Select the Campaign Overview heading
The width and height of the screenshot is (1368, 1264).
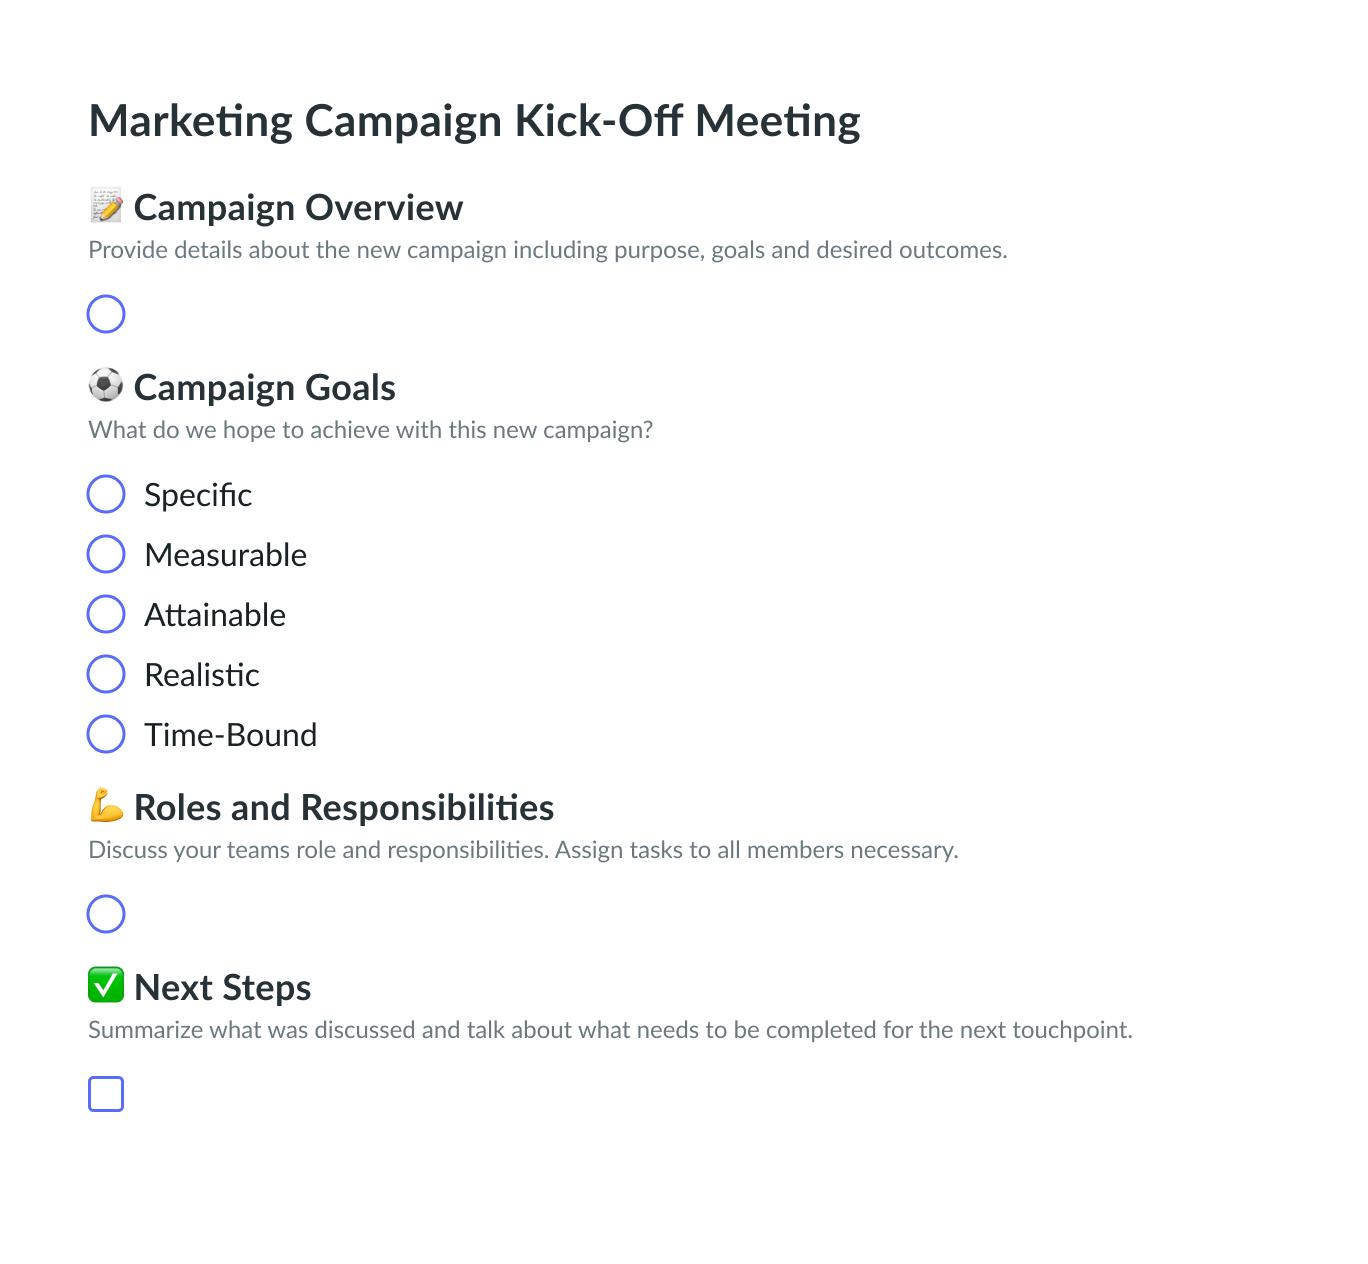[x=298, y=208]
